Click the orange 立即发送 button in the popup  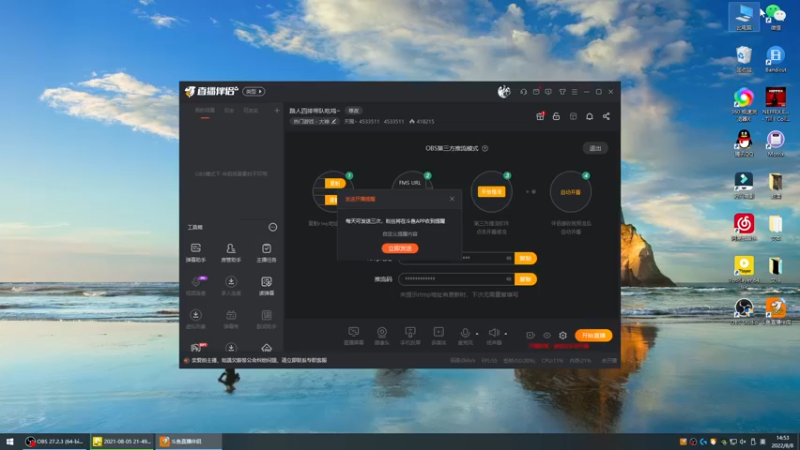[400, 248]
